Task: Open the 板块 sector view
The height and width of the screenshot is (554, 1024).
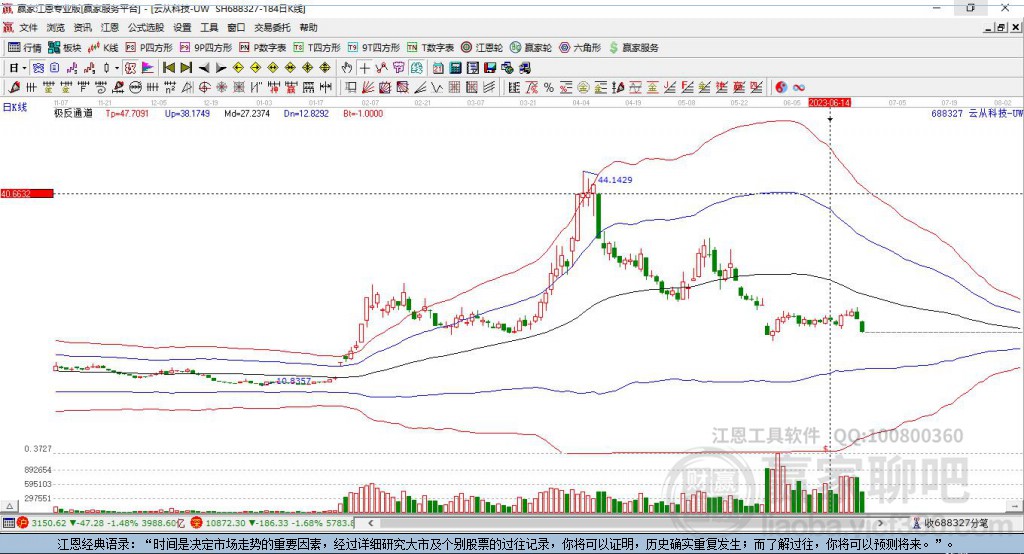Action: click(65, 48)
